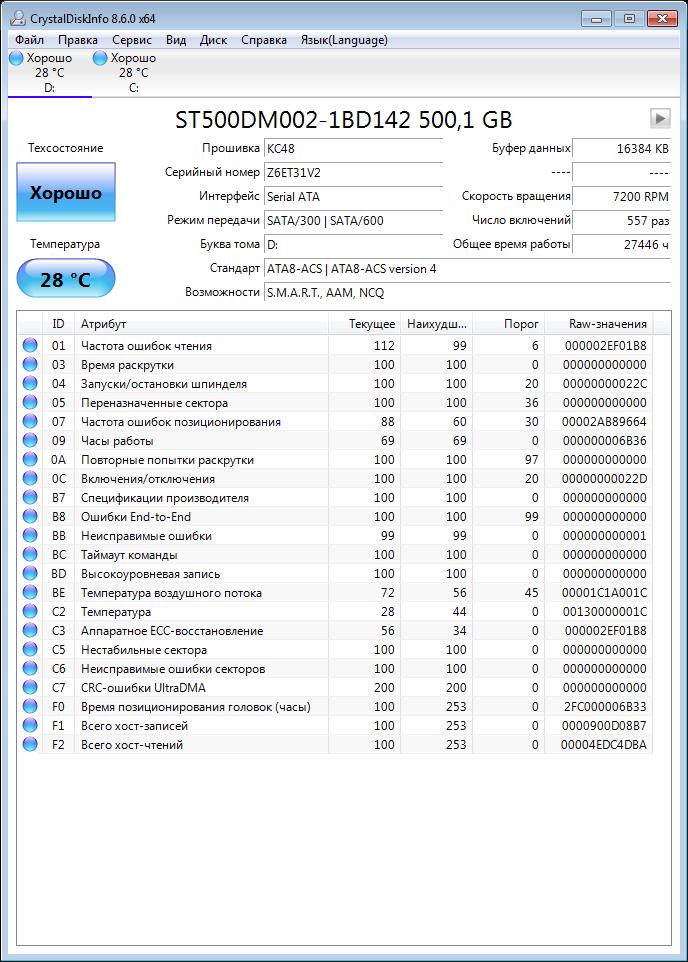Select the Всего хост-чтений row
688x962 pixels.
pos(334,745)
